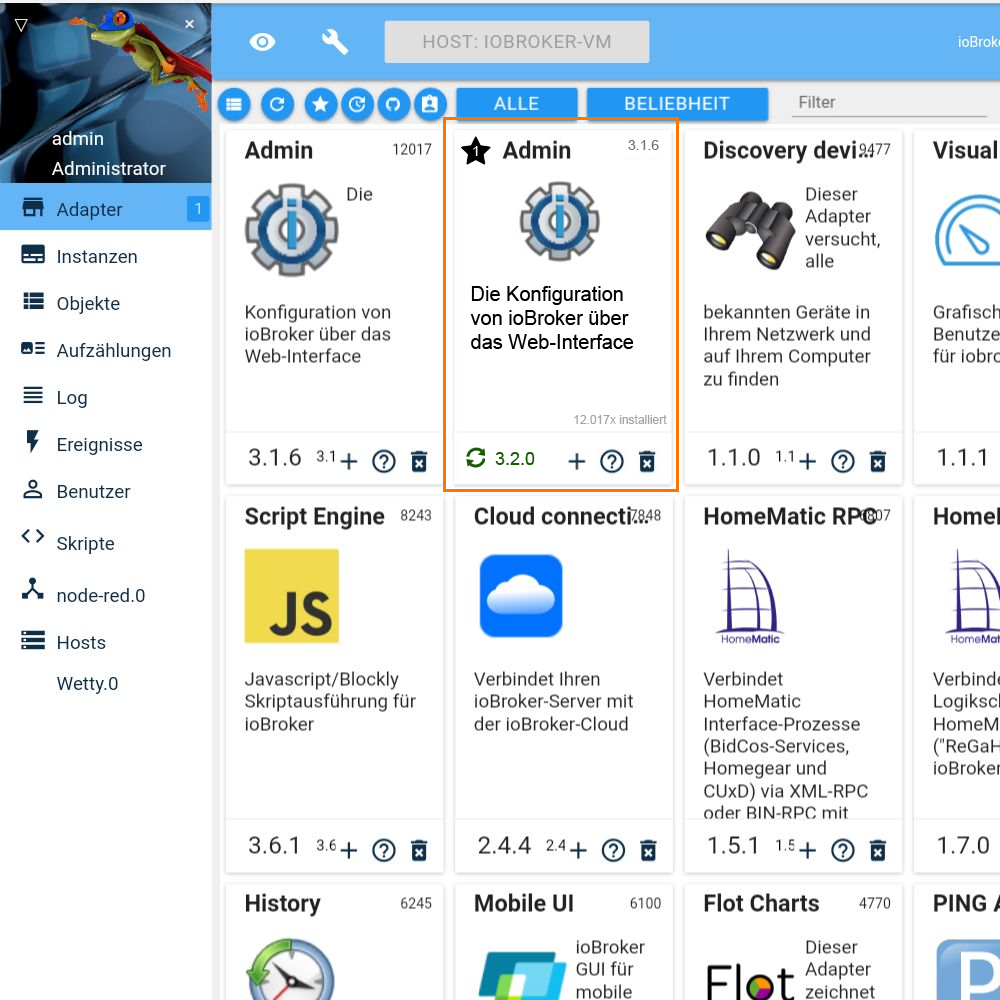Viewport: 1000px width, 1000px height.
Task: Refresh the adapter list
Action: (x=277, y=104)
